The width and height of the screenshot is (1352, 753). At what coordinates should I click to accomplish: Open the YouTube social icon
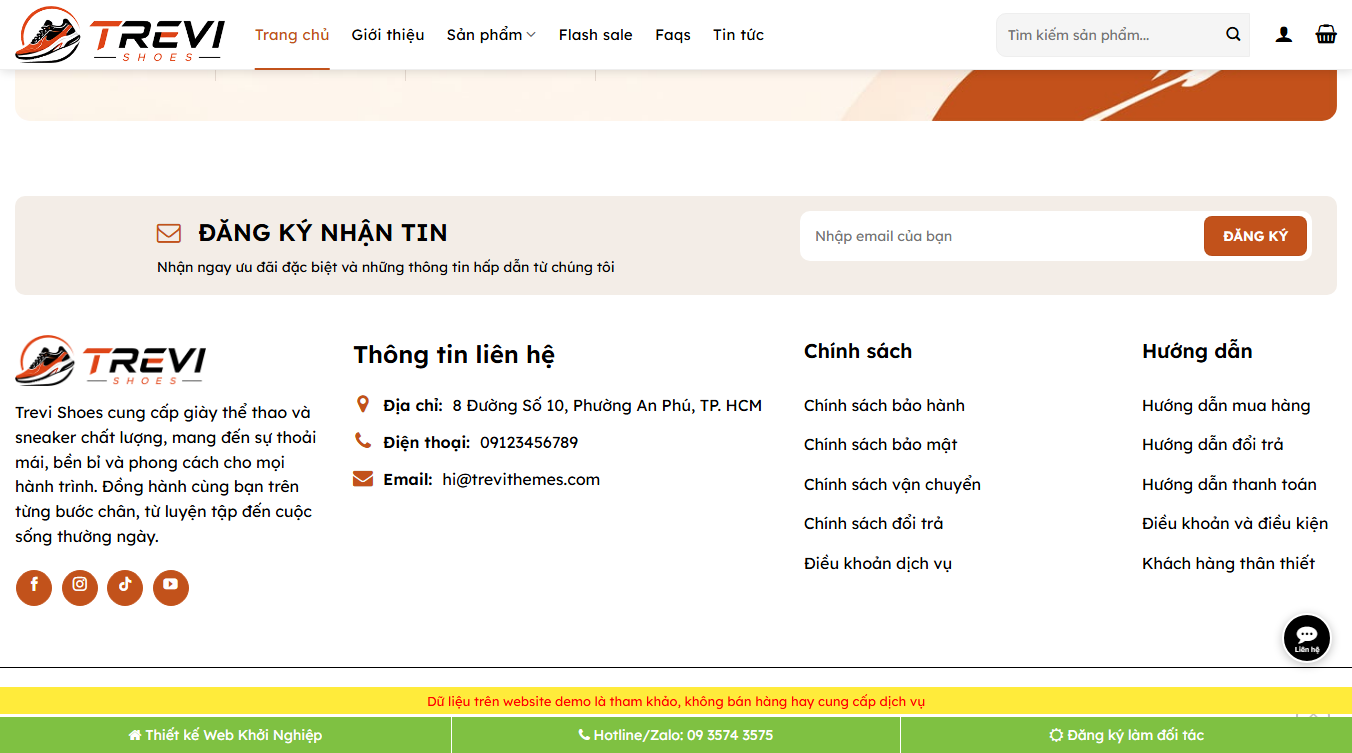coord(171,588)
